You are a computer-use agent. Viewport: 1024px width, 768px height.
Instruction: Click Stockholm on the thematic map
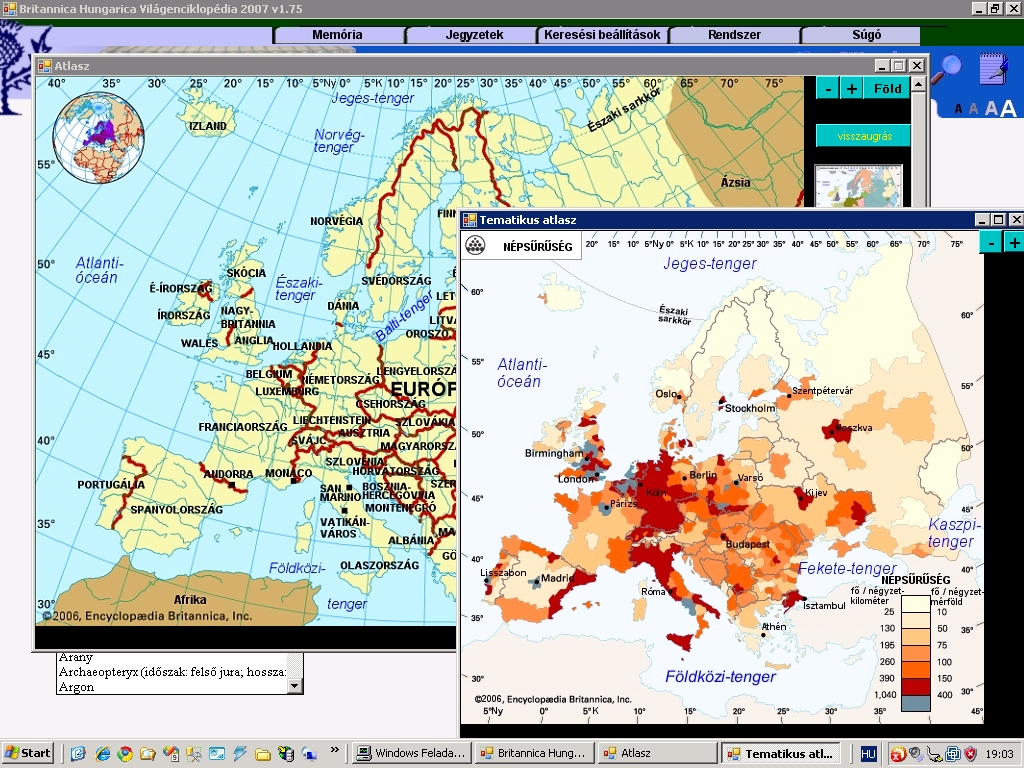point(750,408)
